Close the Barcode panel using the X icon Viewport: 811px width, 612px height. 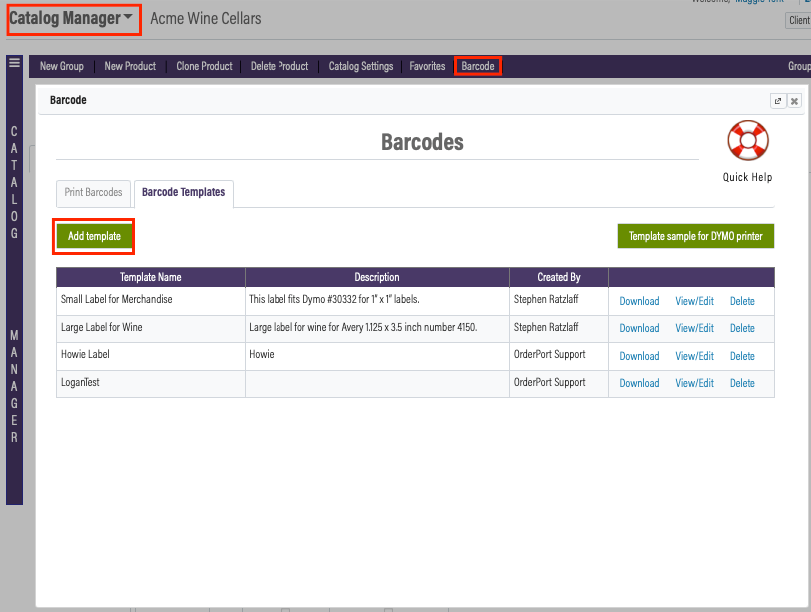(x=794, y=101)
